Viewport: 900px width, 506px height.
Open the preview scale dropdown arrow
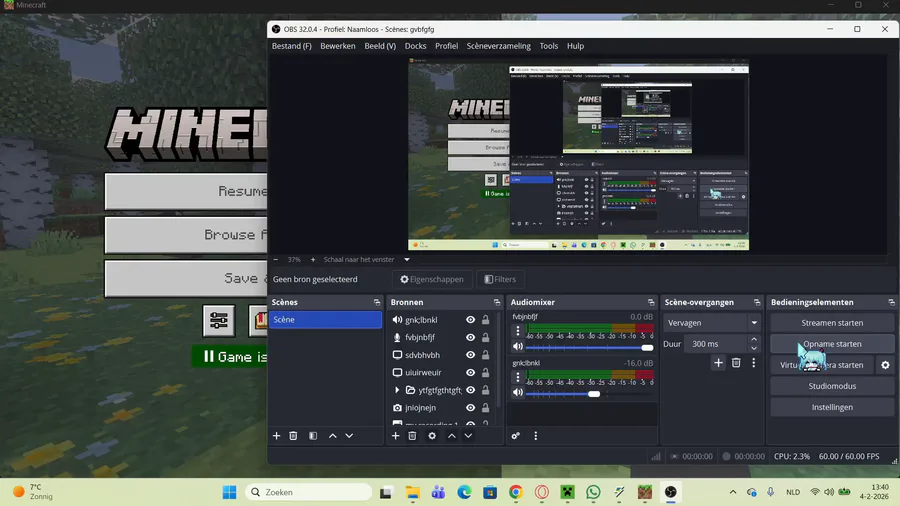coord(407,259)
